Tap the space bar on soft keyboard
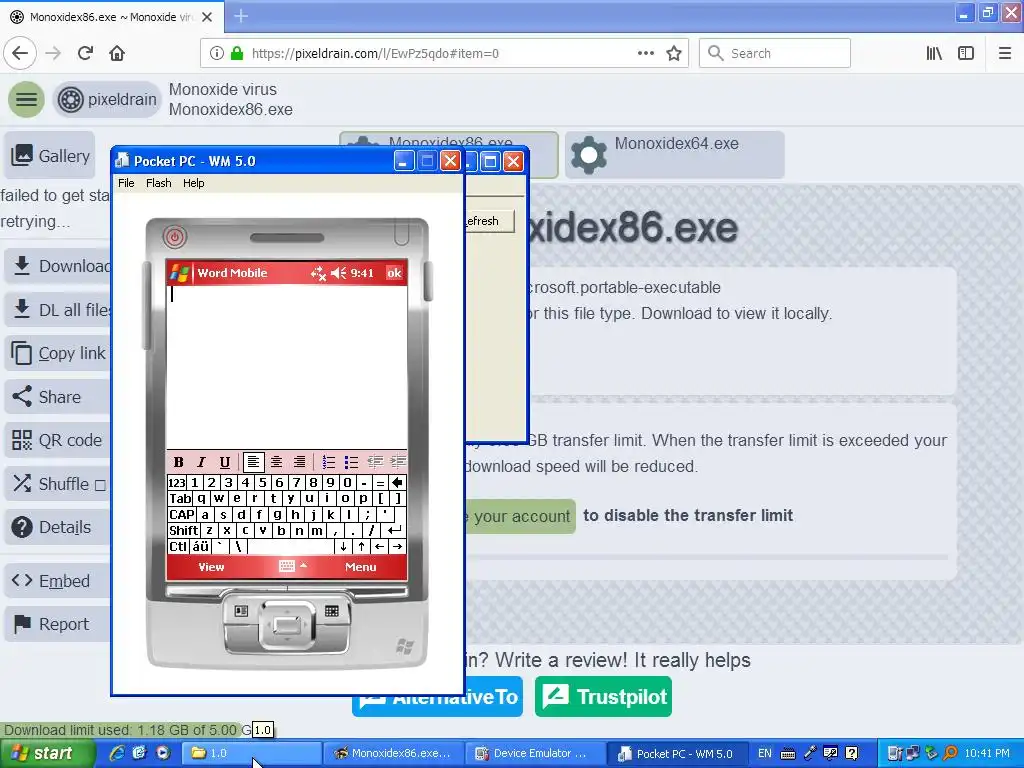This screenshot has height=768, width=1024. click(291, 547)
